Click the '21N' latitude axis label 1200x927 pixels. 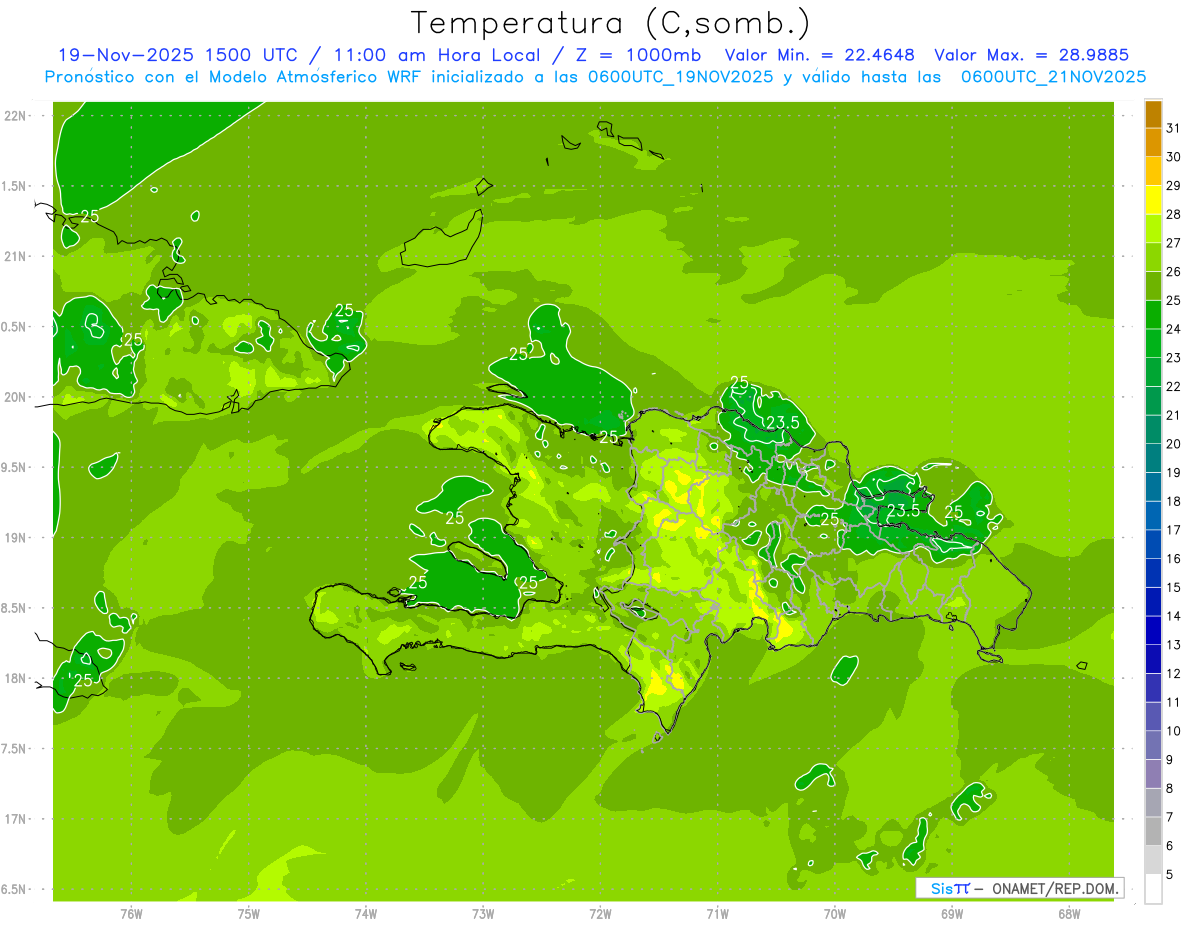[x=17, y=256]
